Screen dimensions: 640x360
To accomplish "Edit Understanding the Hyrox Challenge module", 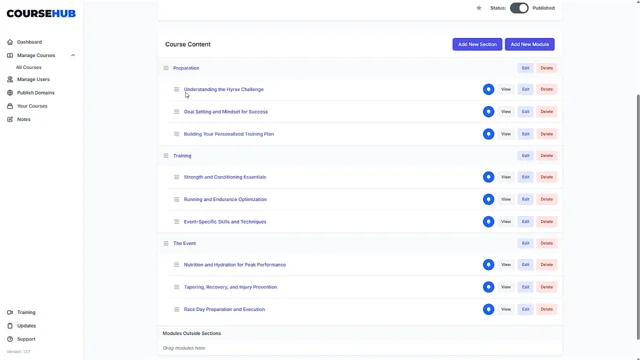I will [x=525, y=89].
